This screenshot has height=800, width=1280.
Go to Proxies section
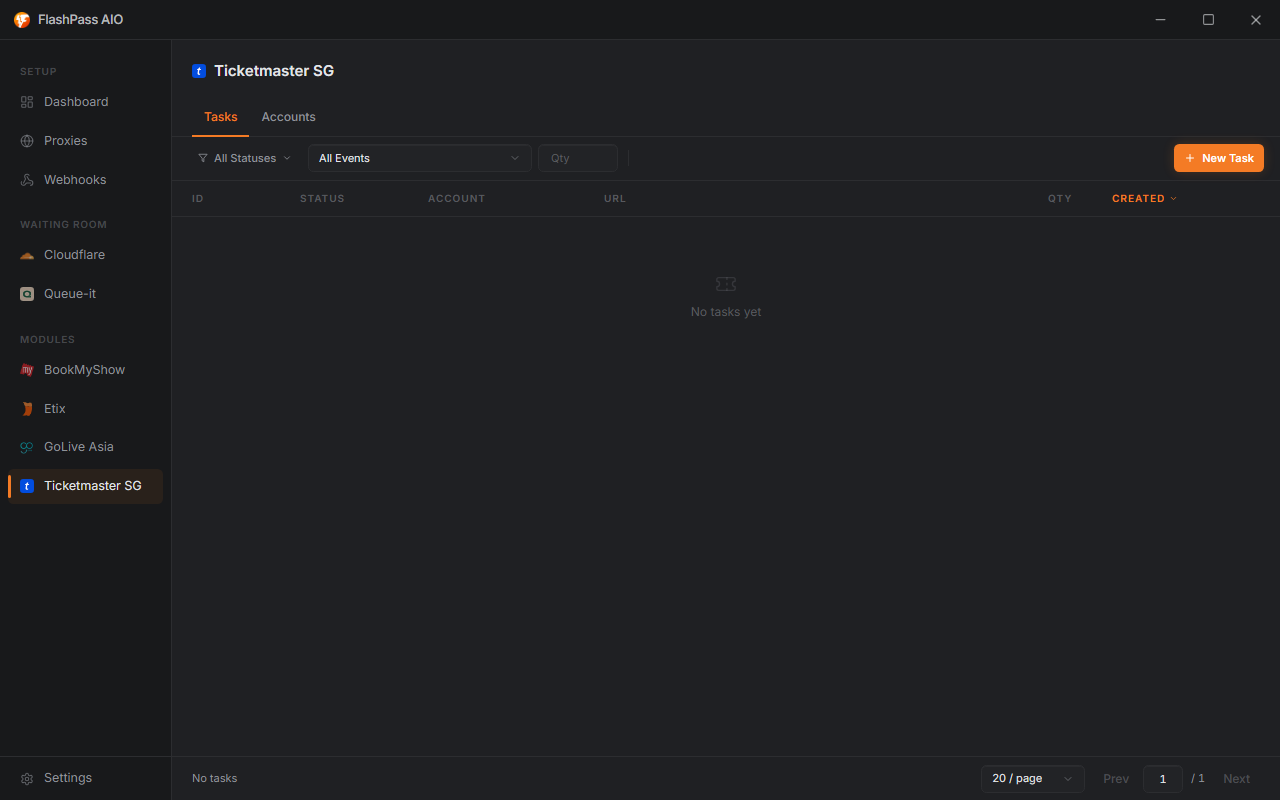pos(85,141)
